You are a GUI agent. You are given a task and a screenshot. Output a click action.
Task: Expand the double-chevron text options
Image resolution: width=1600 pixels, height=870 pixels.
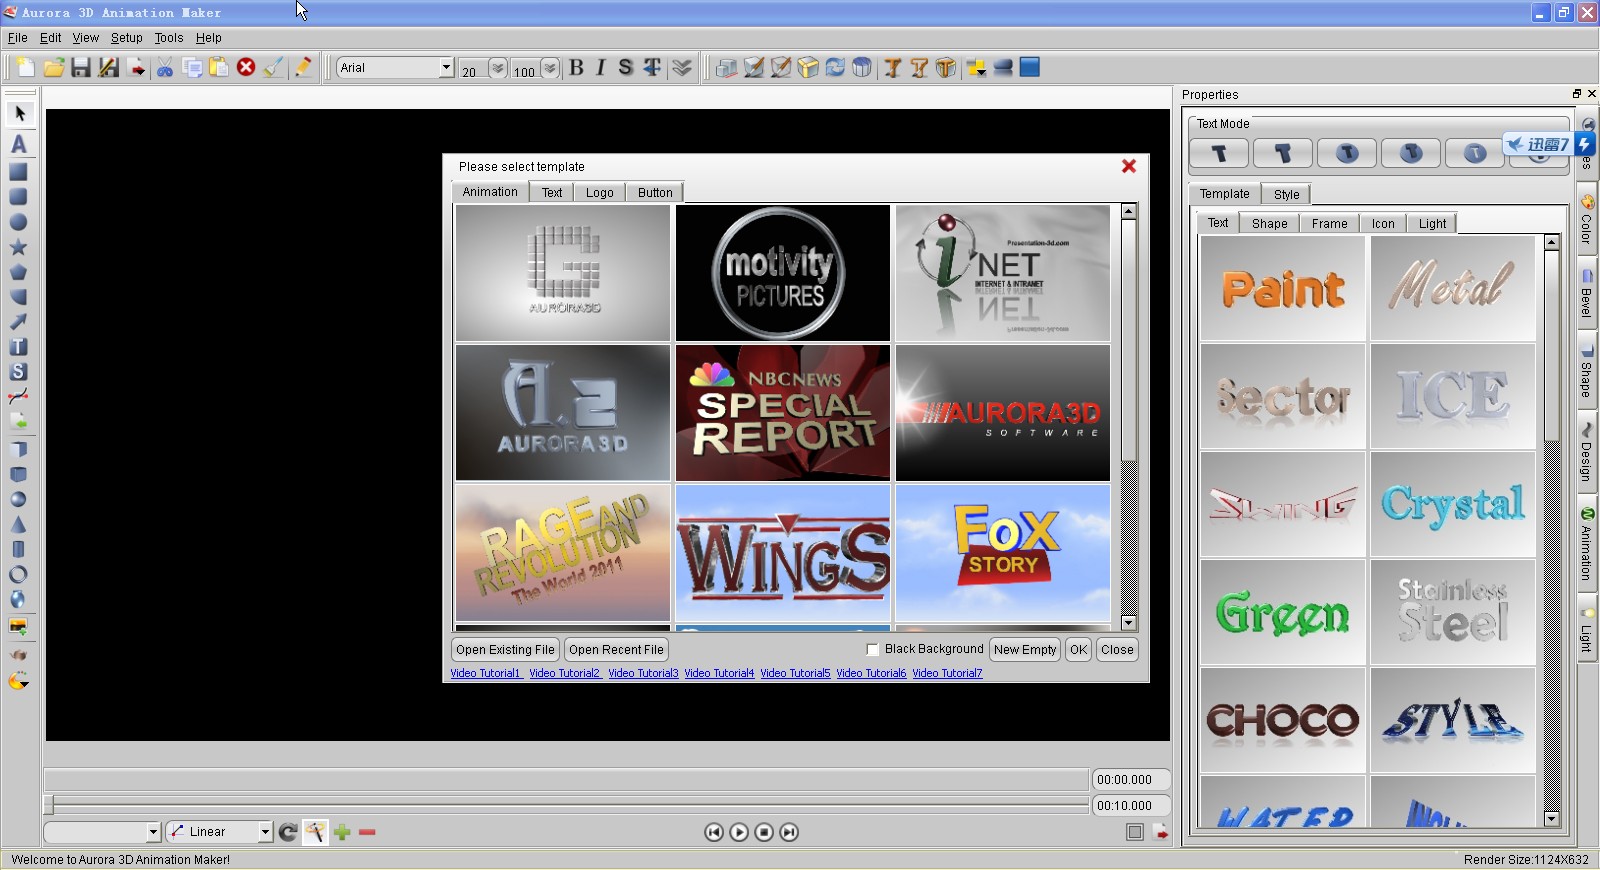point(682,67)
